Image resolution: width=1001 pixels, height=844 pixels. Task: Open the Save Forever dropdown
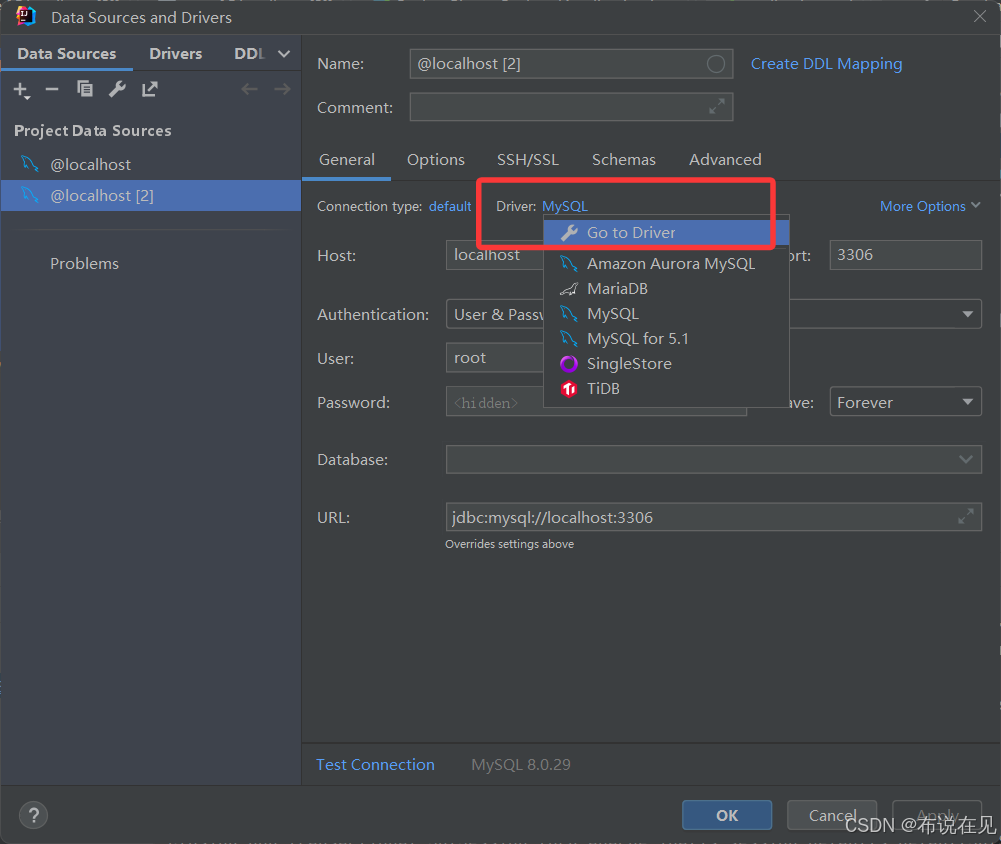tap(905, 402)
